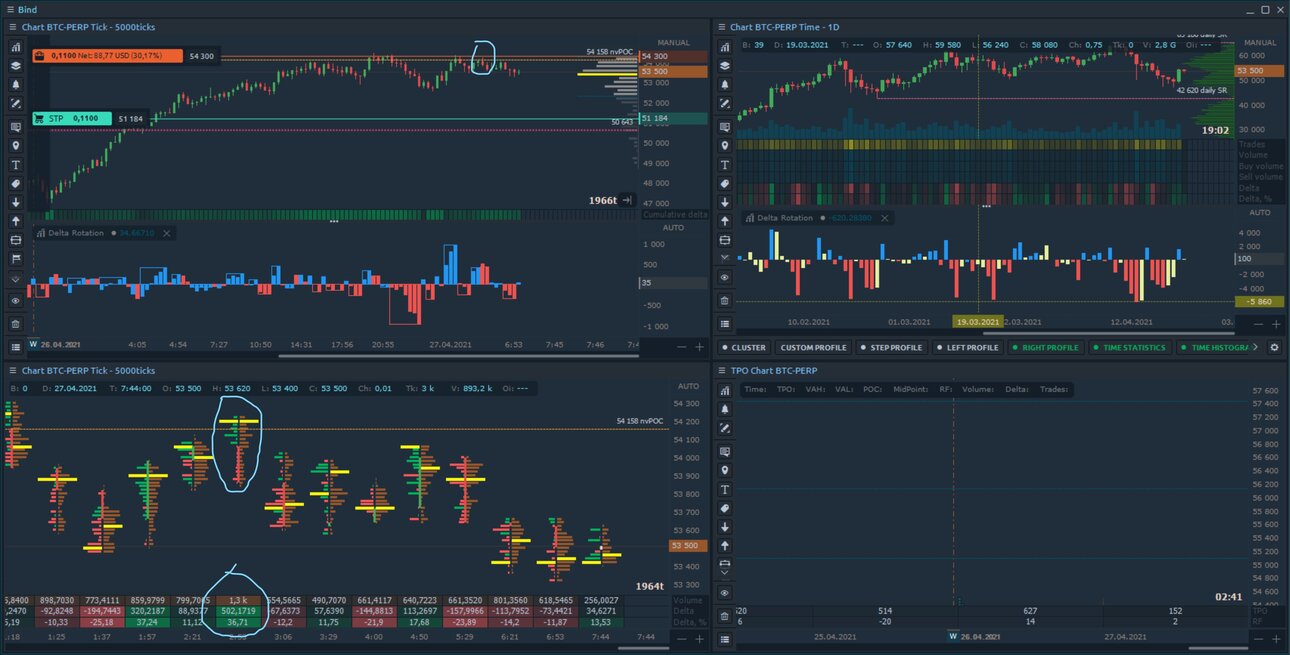The width and height of the screenshot is (1290, 655).
Task: Jump to latest bar arrow near 1966t
Action: 627,201
